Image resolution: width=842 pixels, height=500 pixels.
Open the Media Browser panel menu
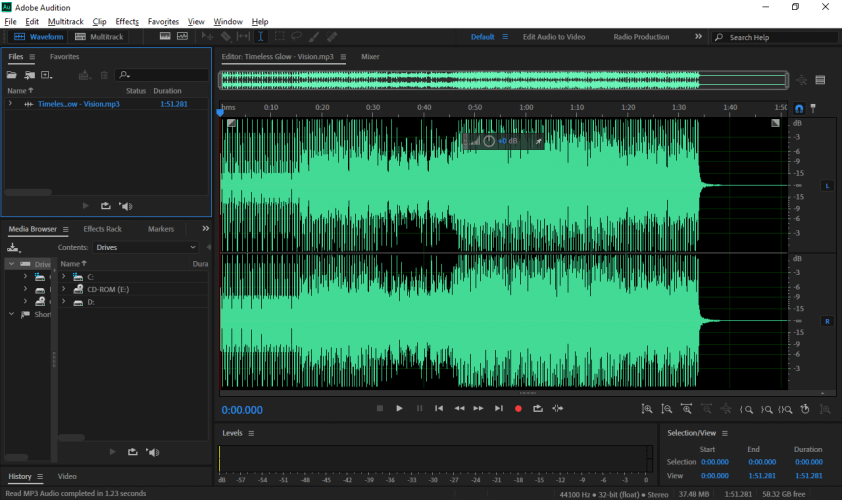pos(66,229)
